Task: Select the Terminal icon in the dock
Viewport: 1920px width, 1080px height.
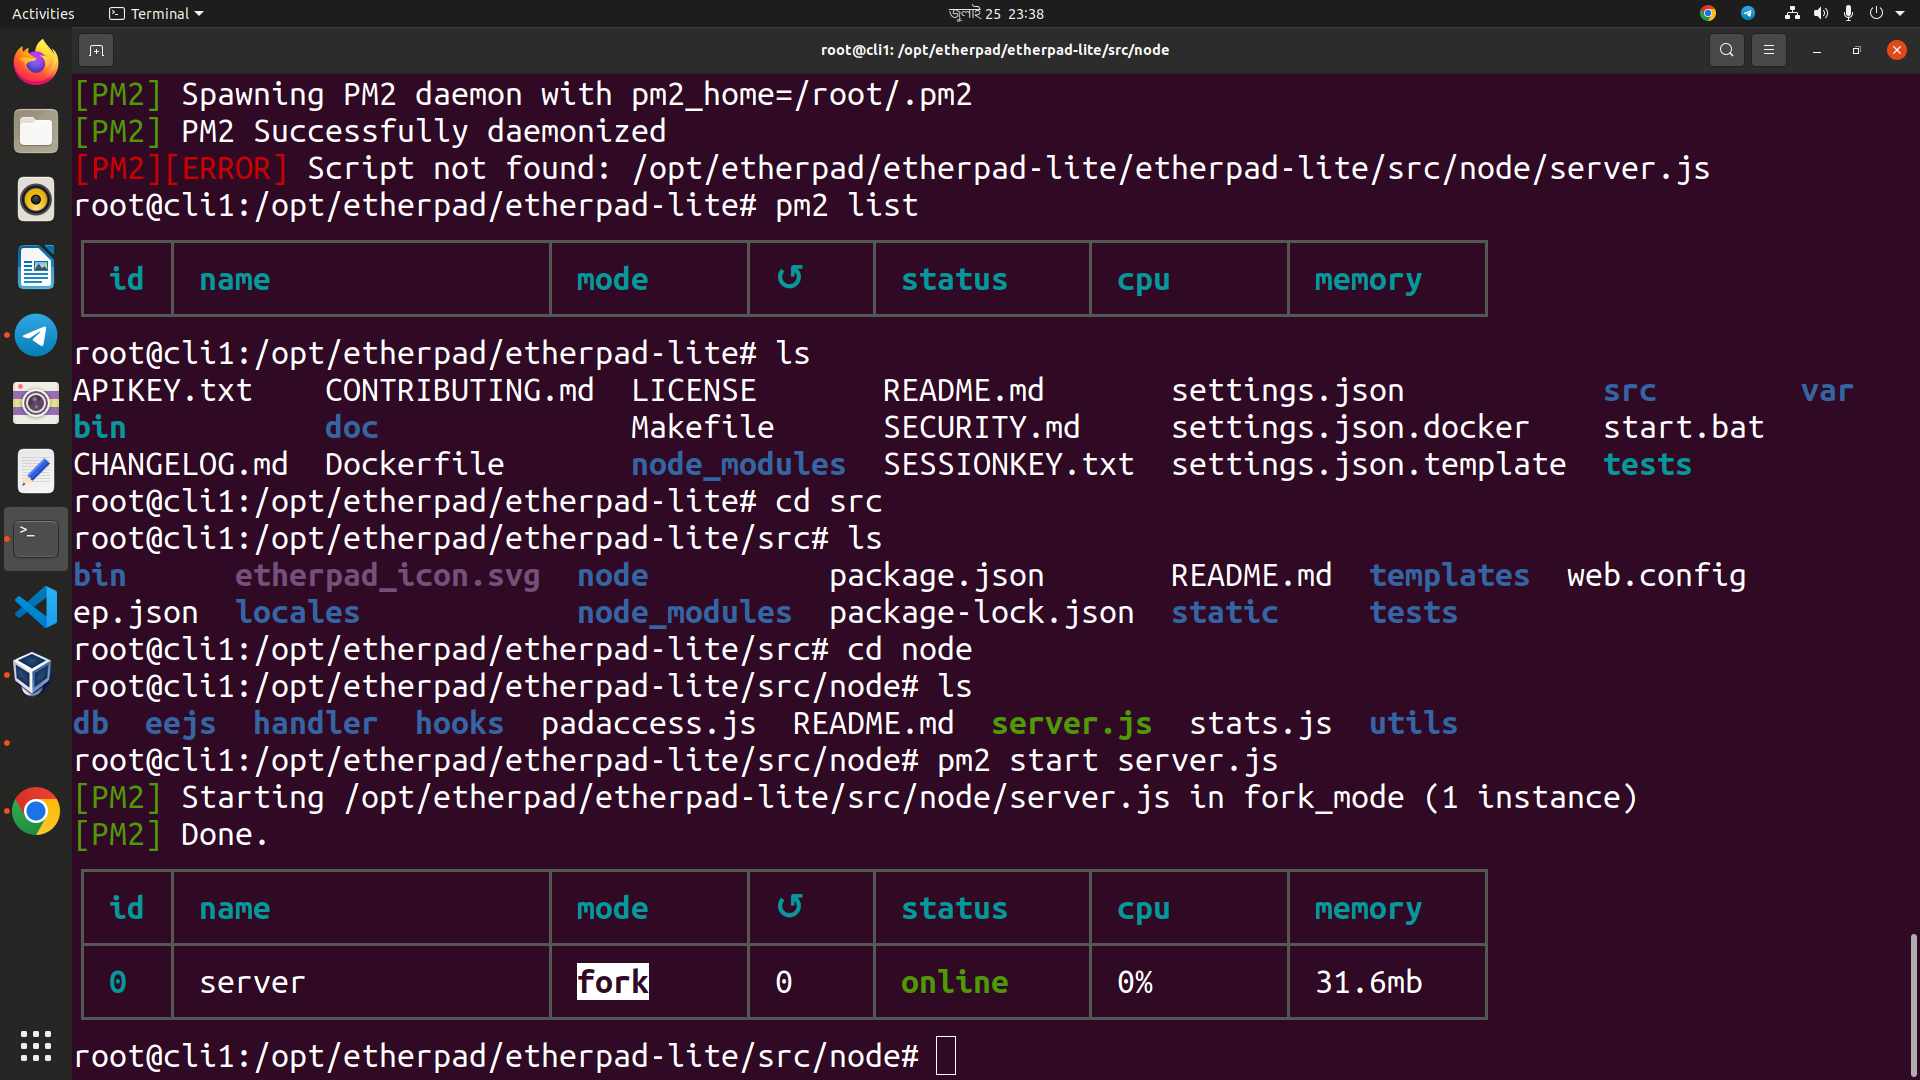Action: pos(36,539)
